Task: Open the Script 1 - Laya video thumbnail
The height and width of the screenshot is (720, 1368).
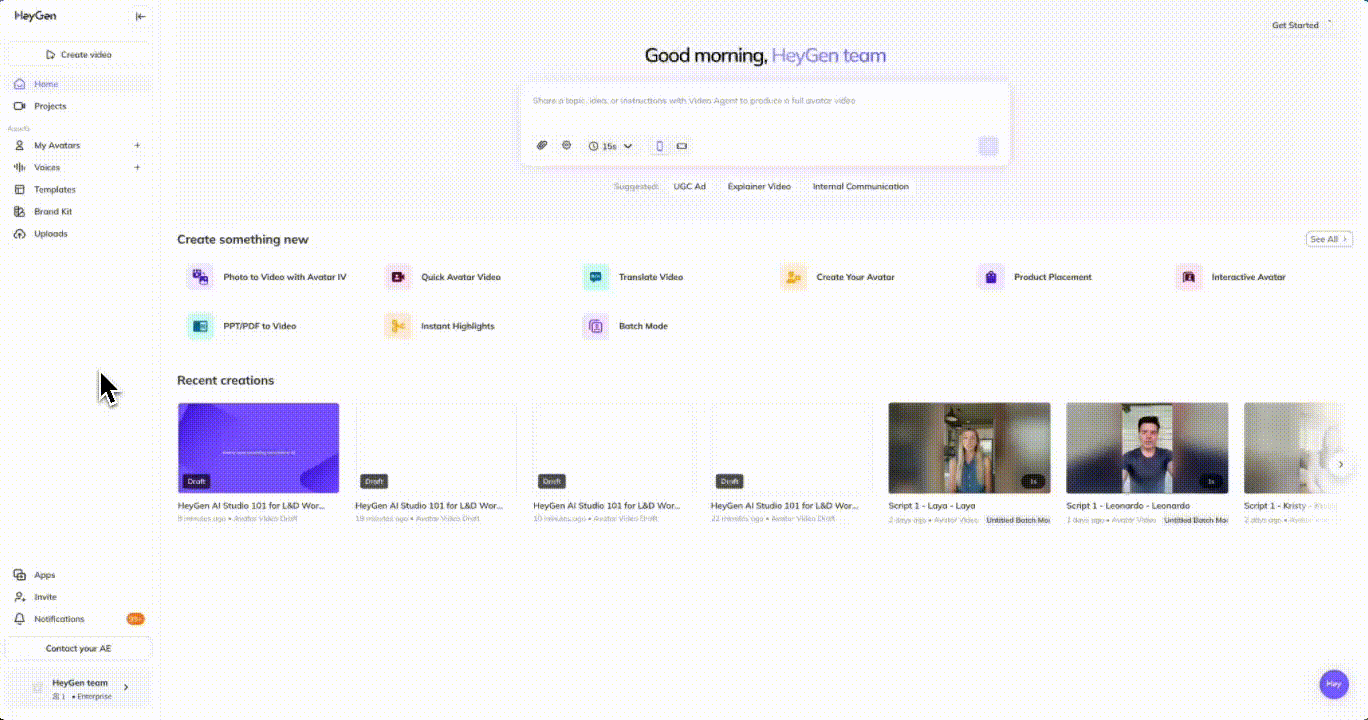Action: point(969,448)
